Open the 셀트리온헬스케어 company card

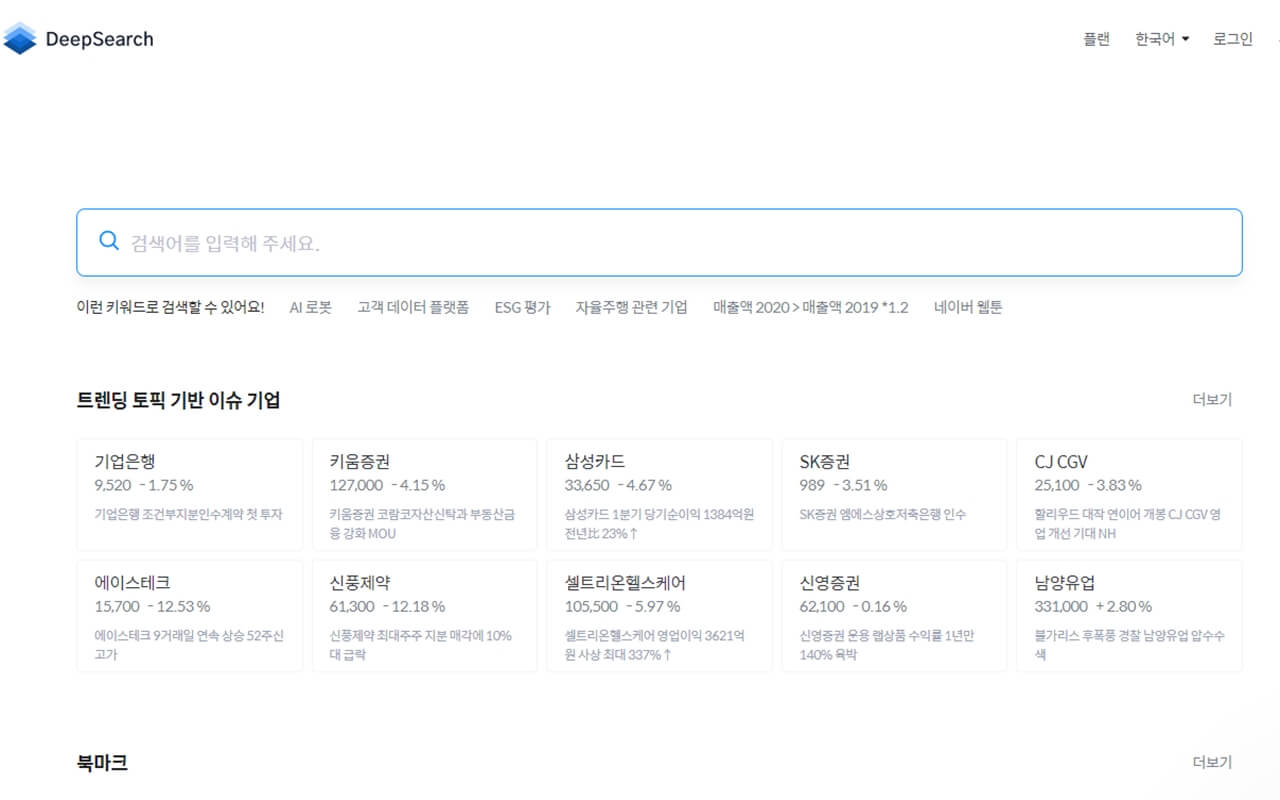tap(660, 615)
